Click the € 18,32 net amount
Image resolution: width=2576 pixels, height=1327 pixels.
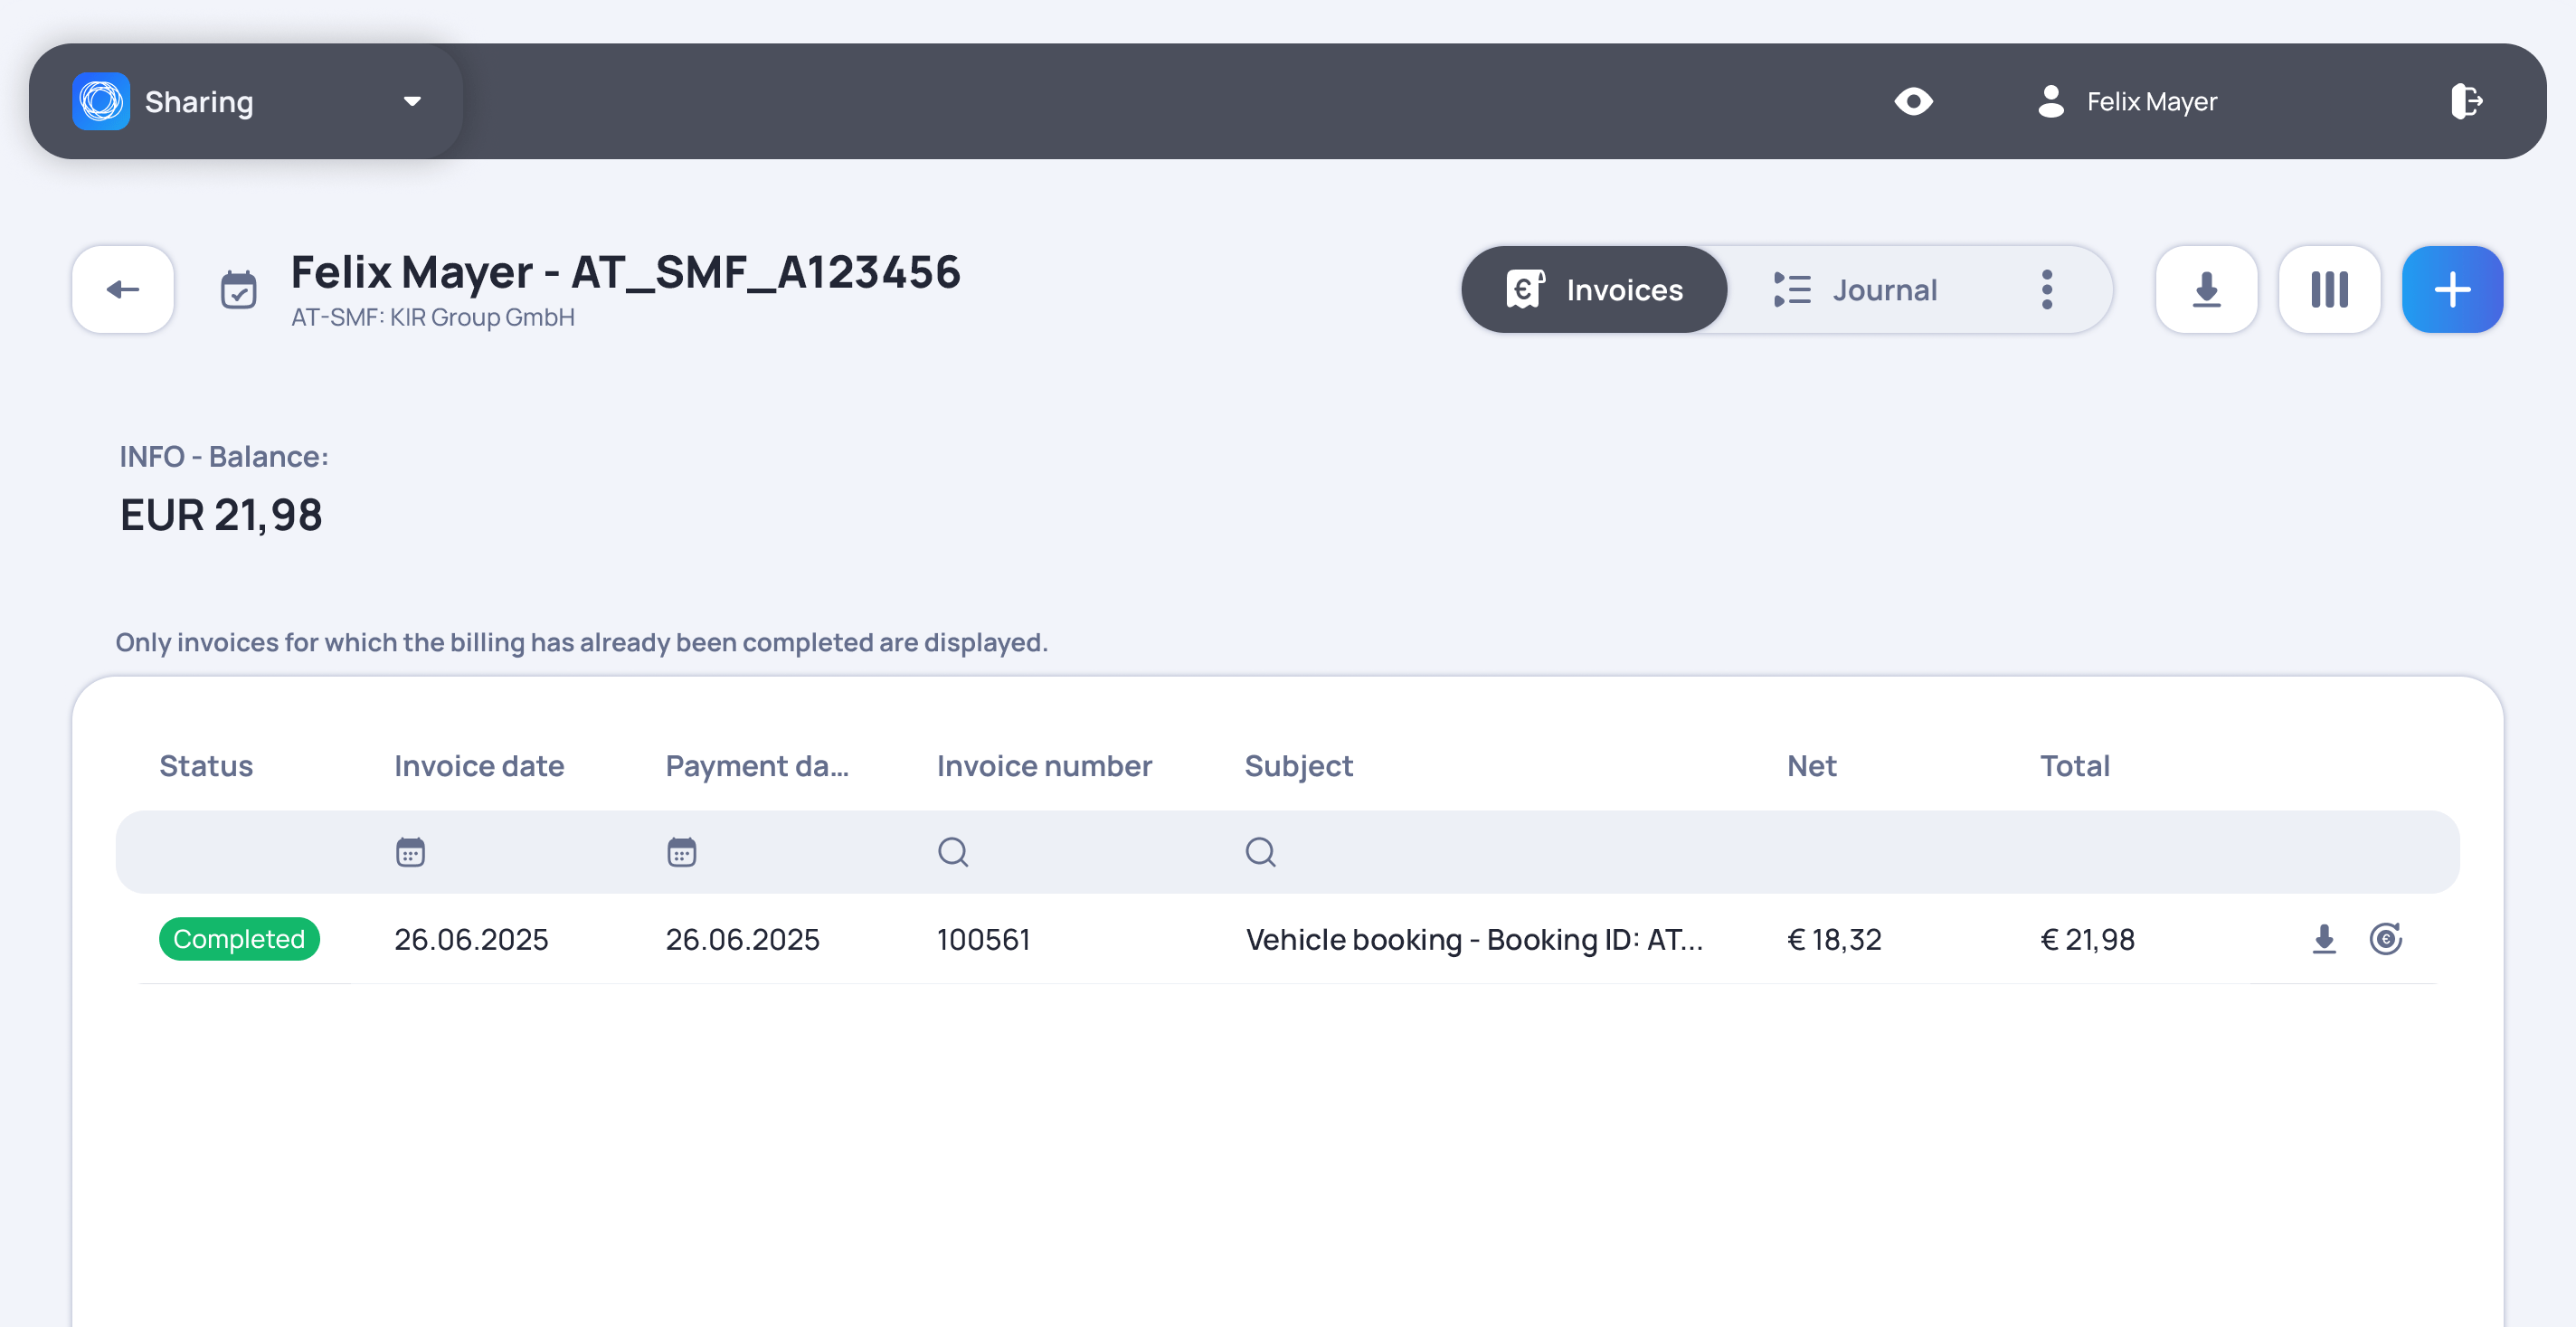pos(1834,940)
